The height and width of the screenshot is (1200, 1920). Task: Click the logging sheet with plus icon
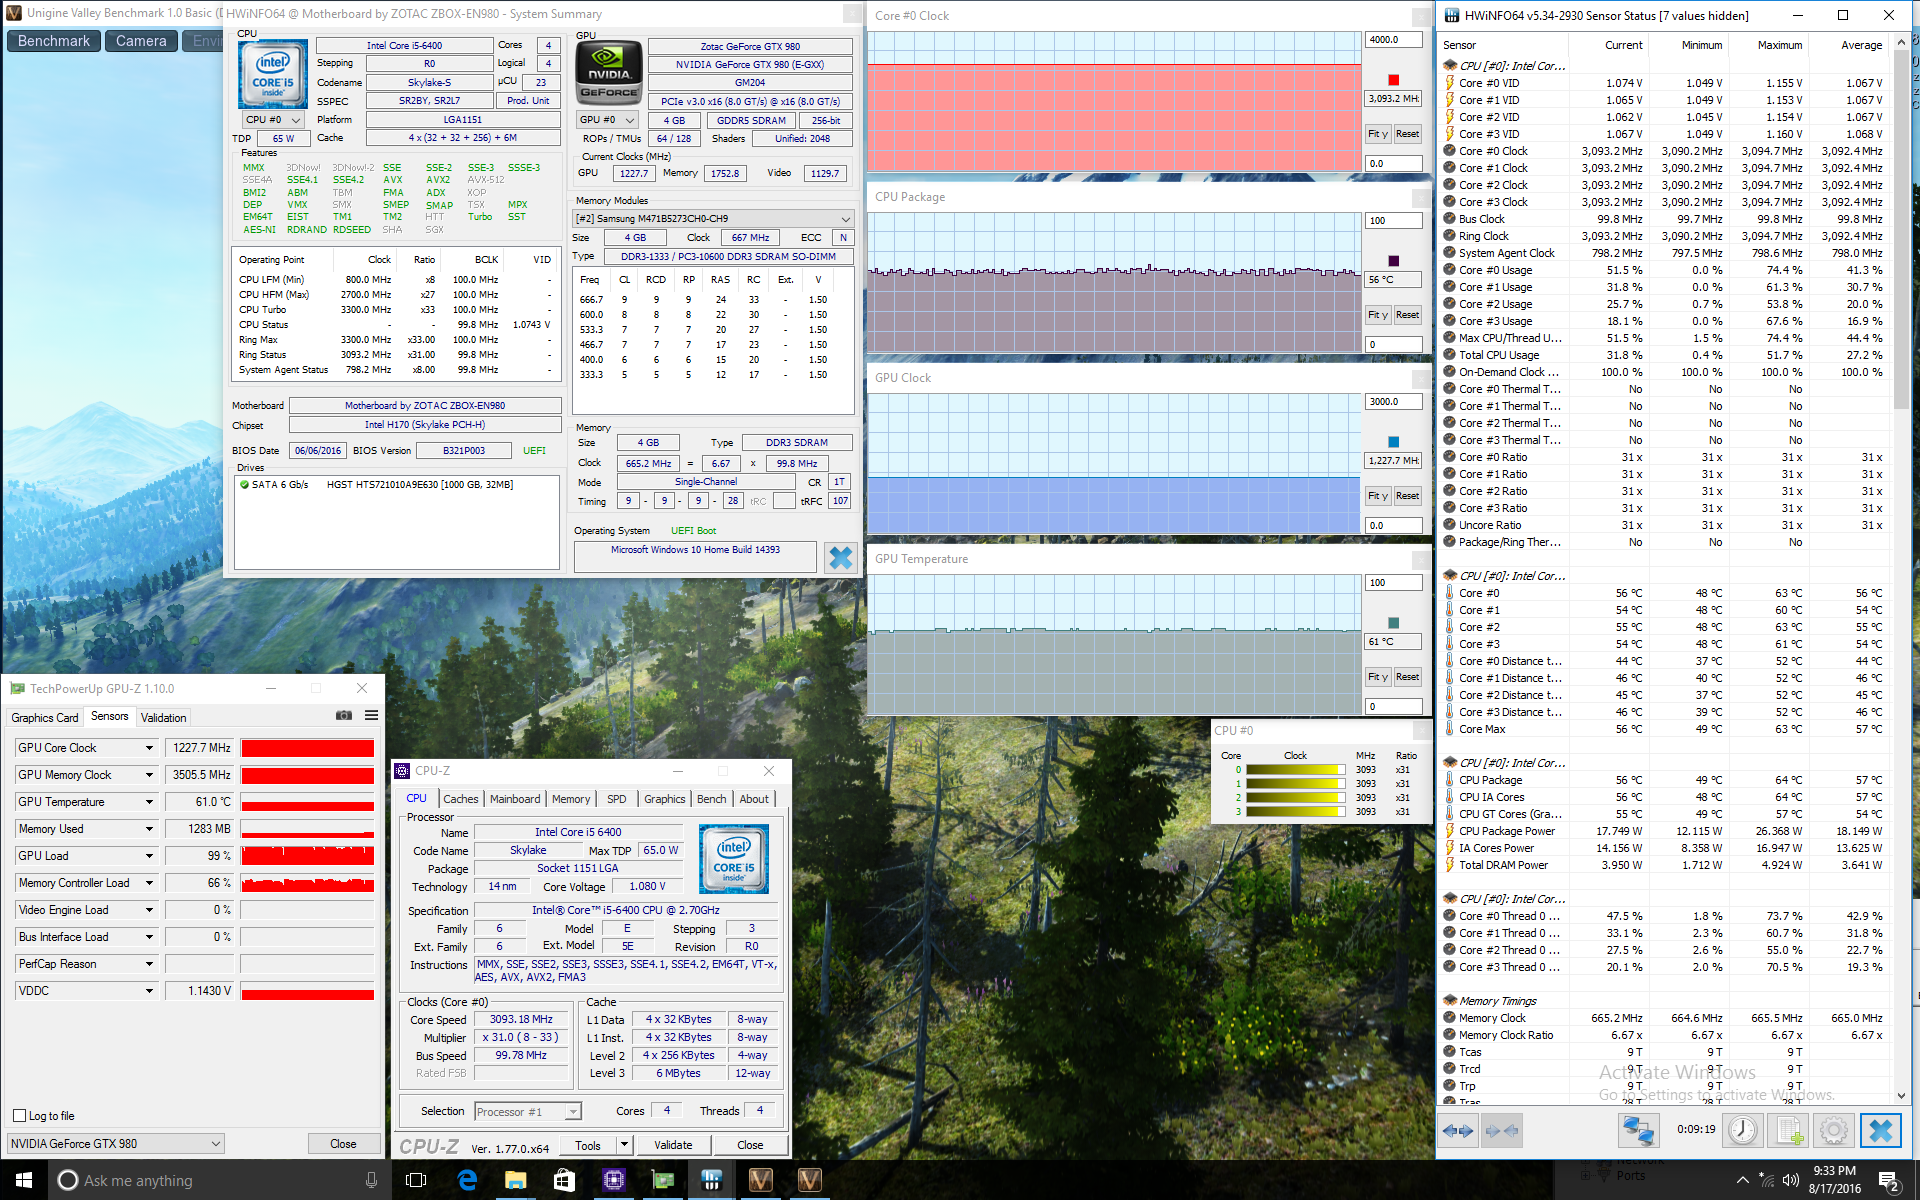(x=1788, y=1130)
